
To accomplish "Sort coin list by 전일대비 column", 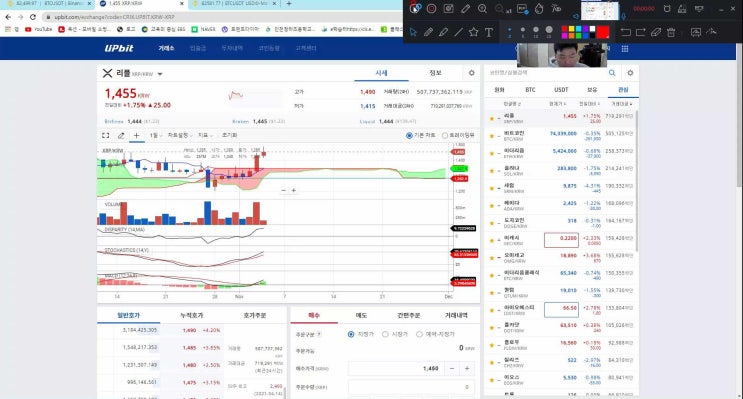I will (589, 104).
